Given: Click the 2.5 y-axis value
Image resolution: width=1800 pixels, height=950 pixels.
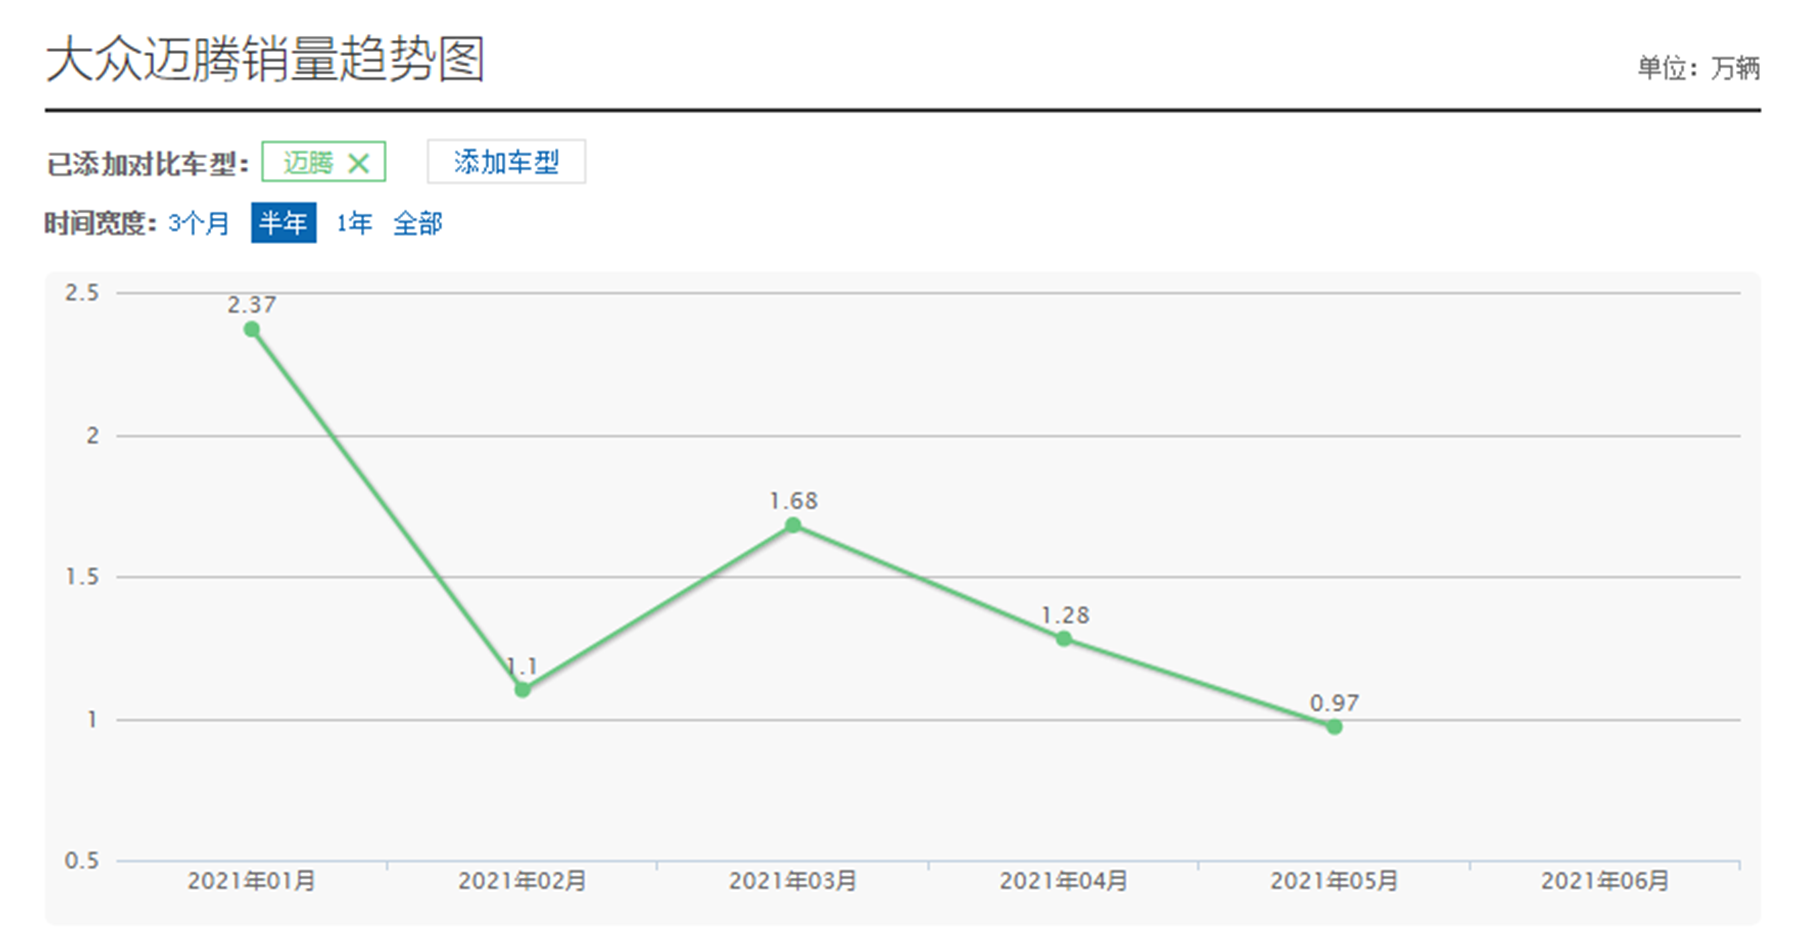Looking at the screenshot, I should click(82, 293).
